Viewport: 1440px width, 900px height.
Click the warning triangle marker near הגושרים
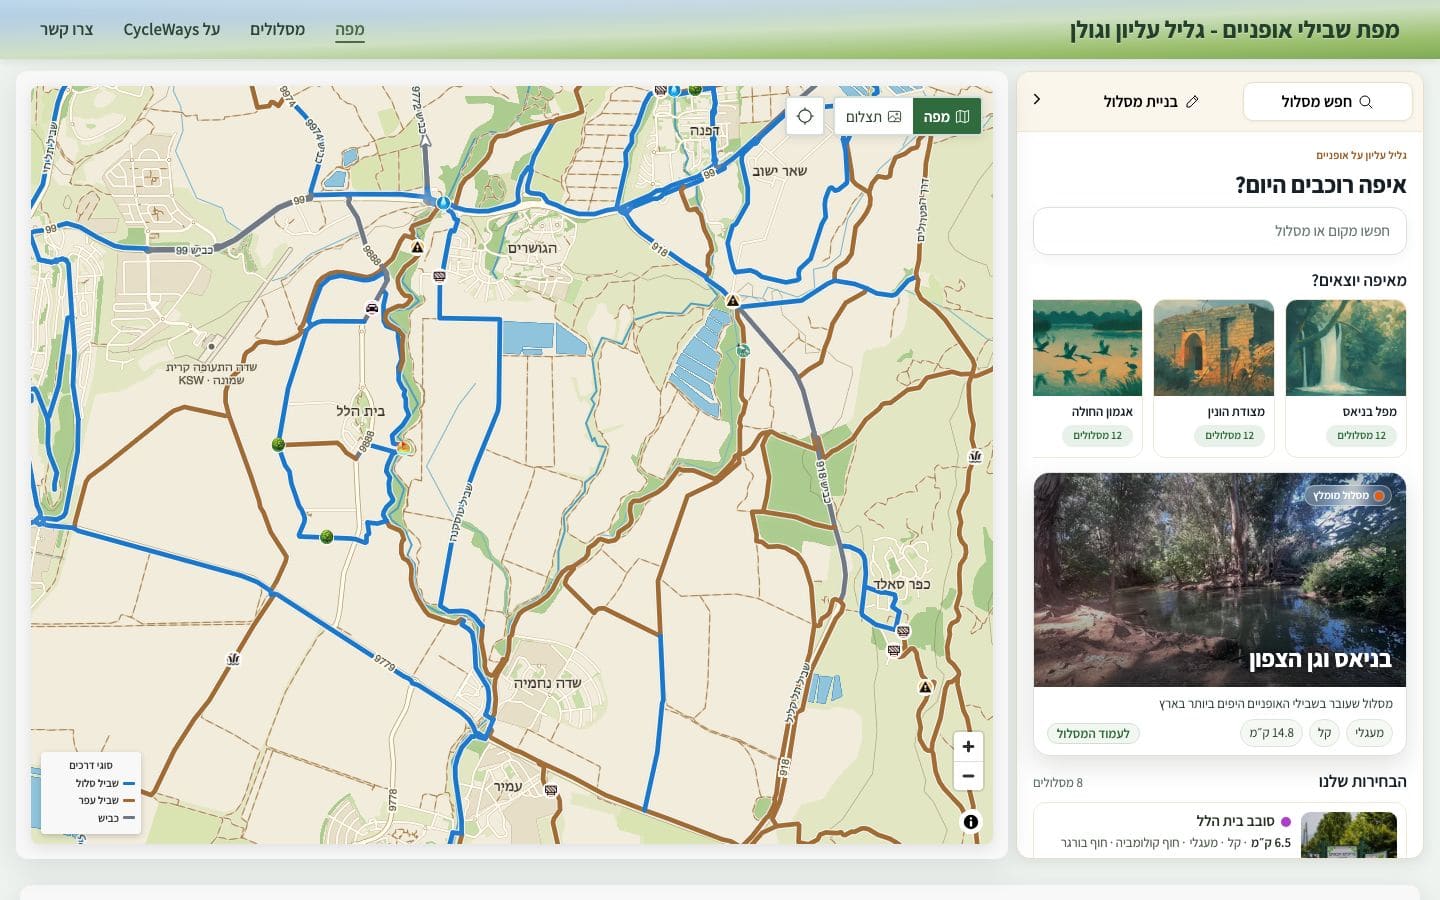click(417, 247)
